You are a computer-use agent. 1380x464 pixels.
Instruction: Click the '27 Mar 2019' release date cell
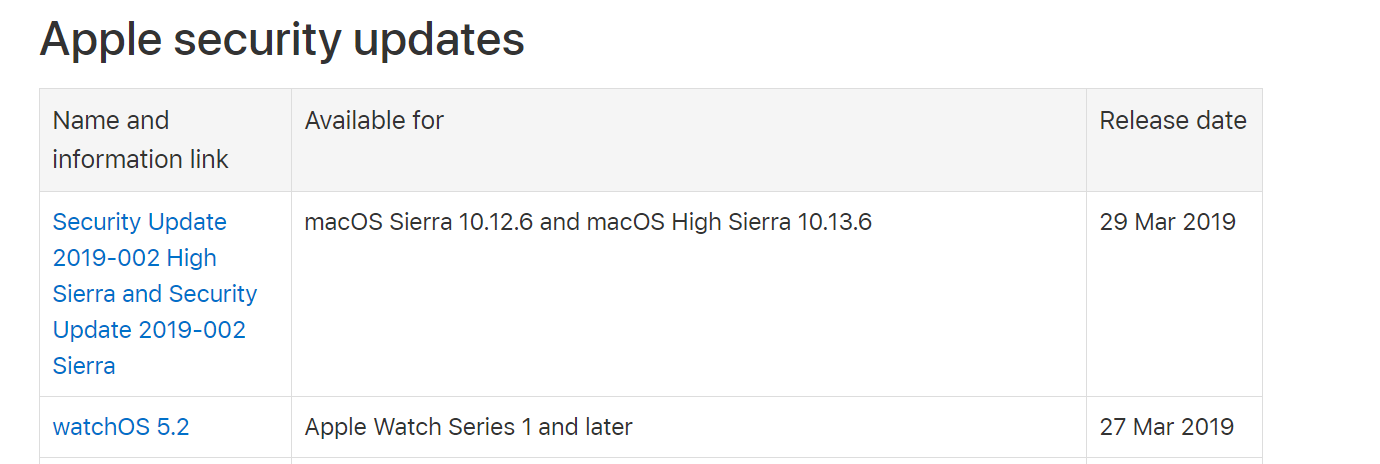[x=1166, y=427]
